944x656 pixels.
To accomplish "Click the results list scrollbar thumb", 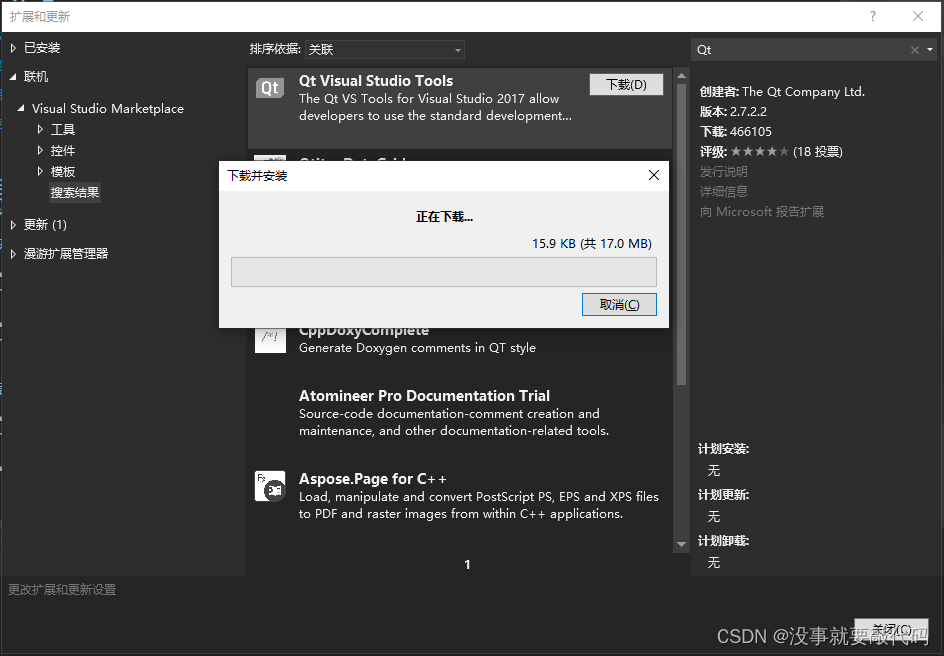I will coord(682,235).
